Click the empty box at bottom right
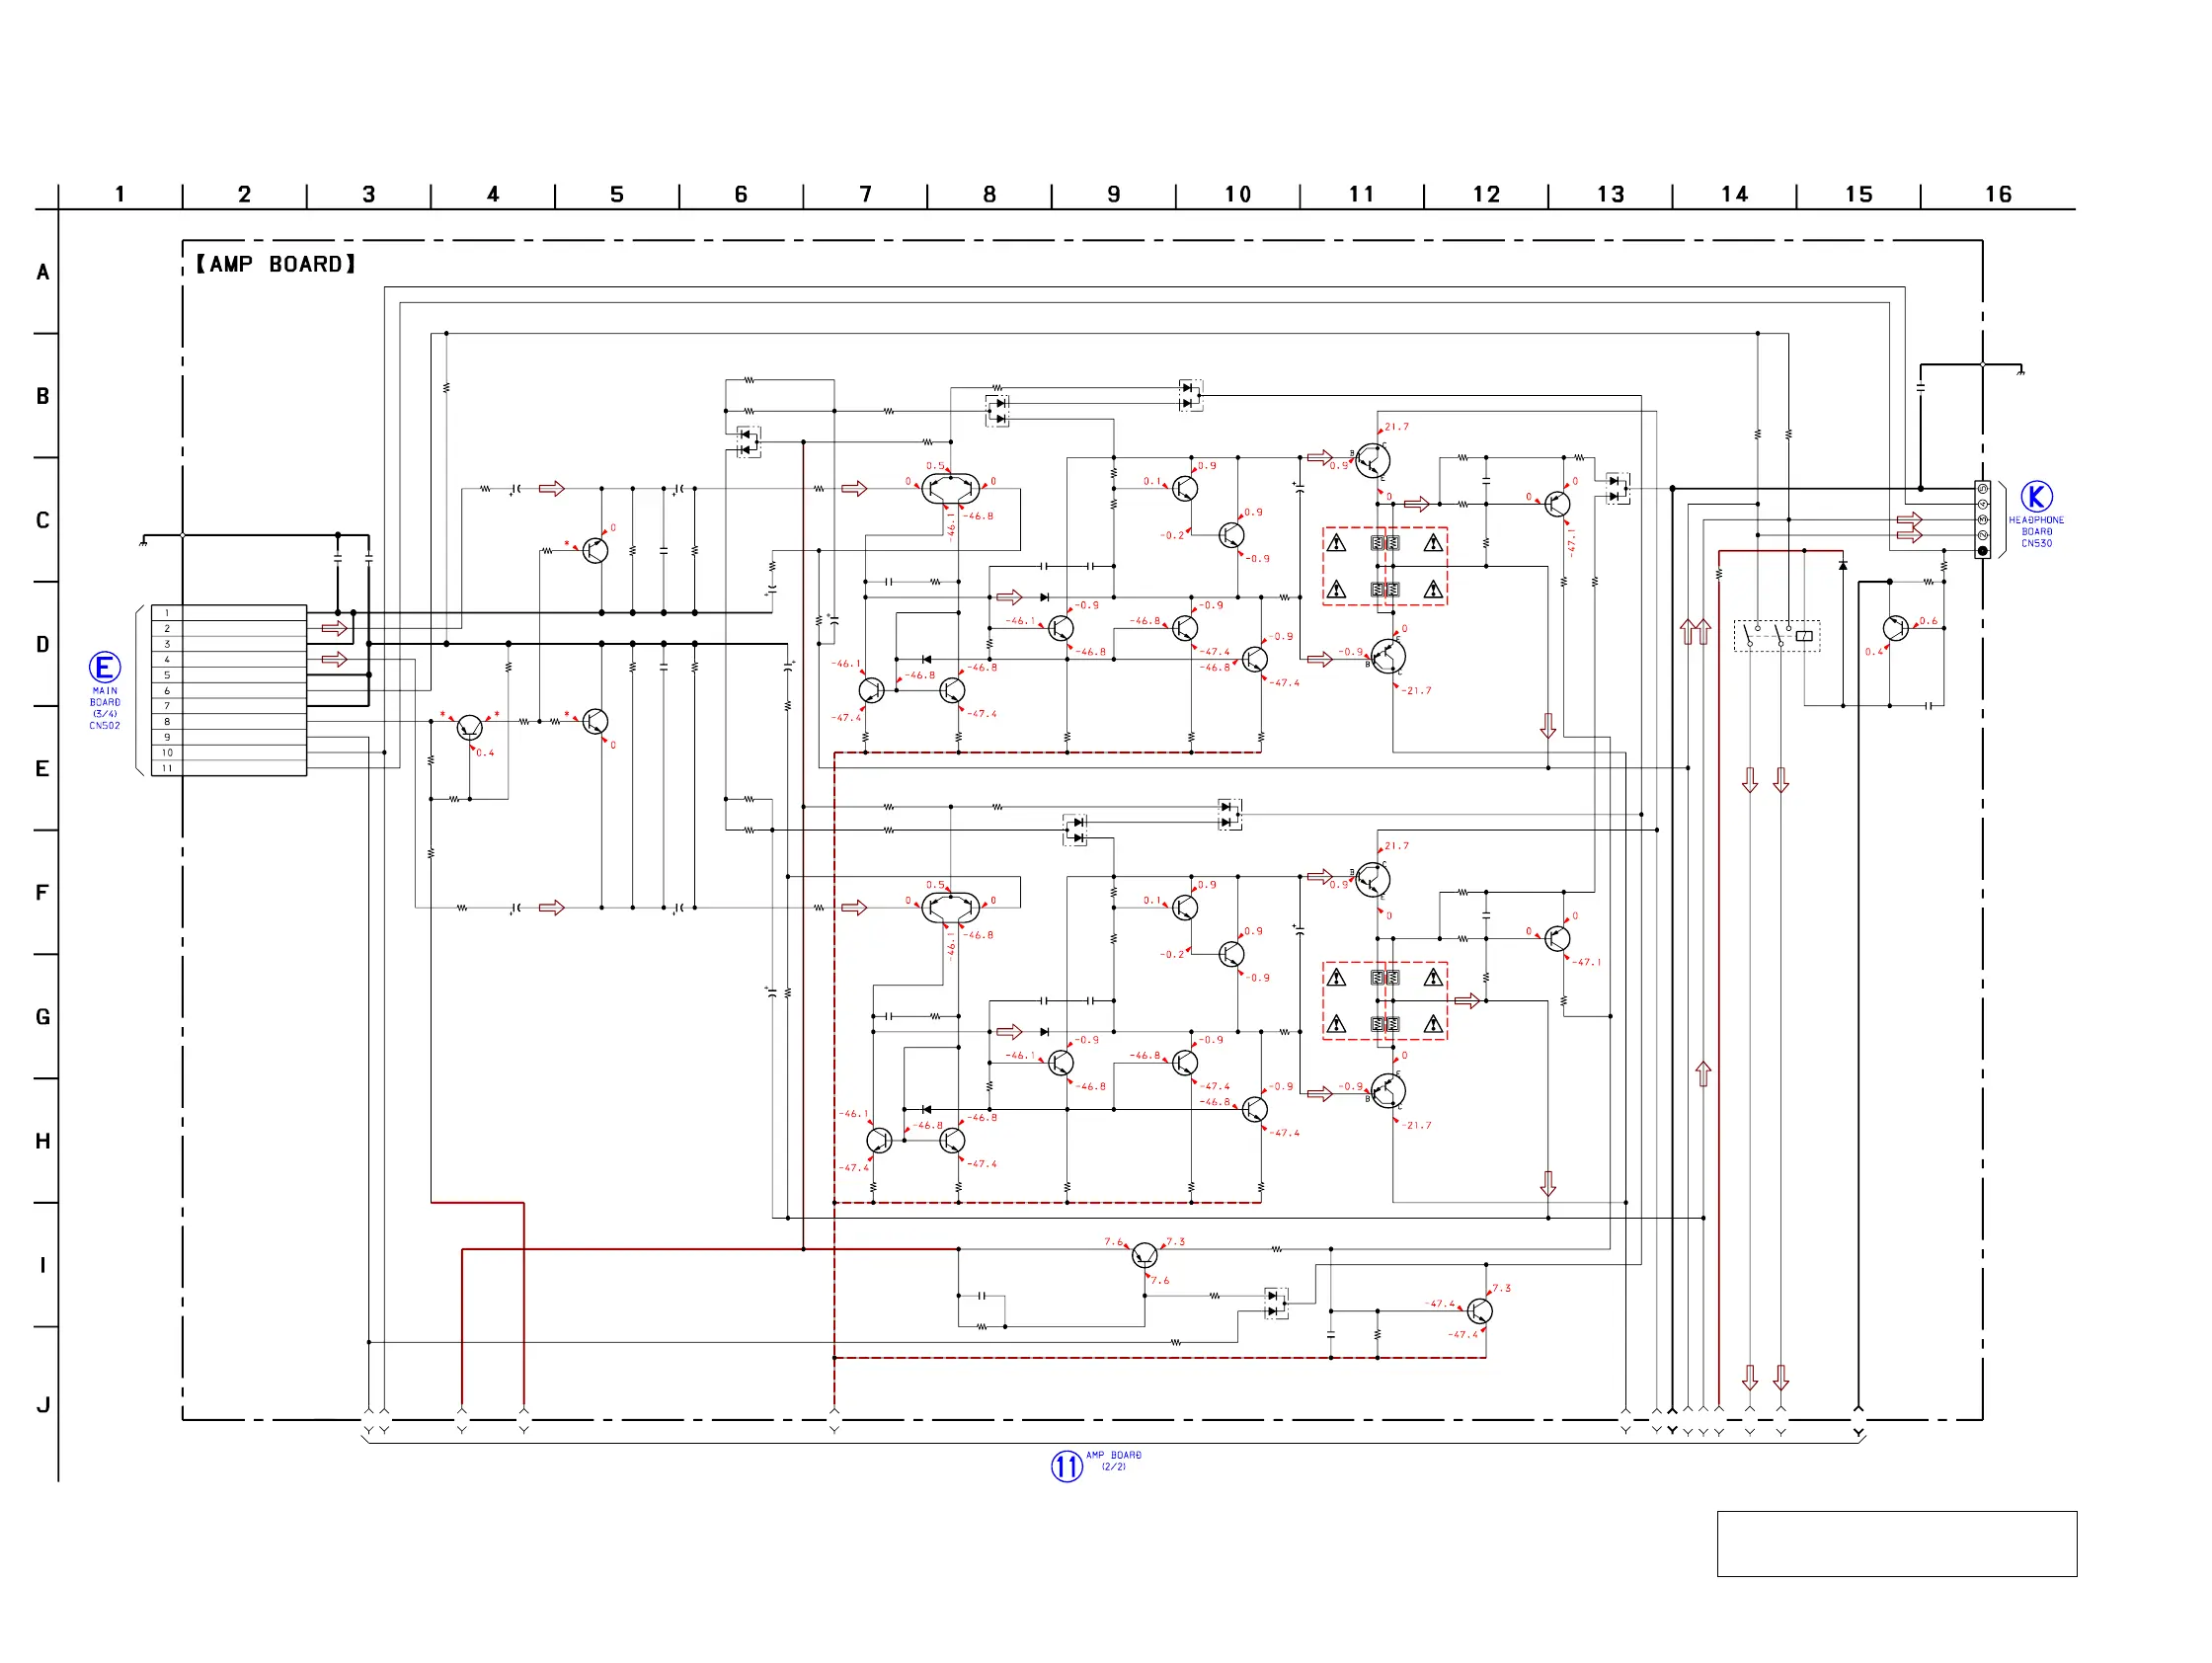 point(1896,1543)
